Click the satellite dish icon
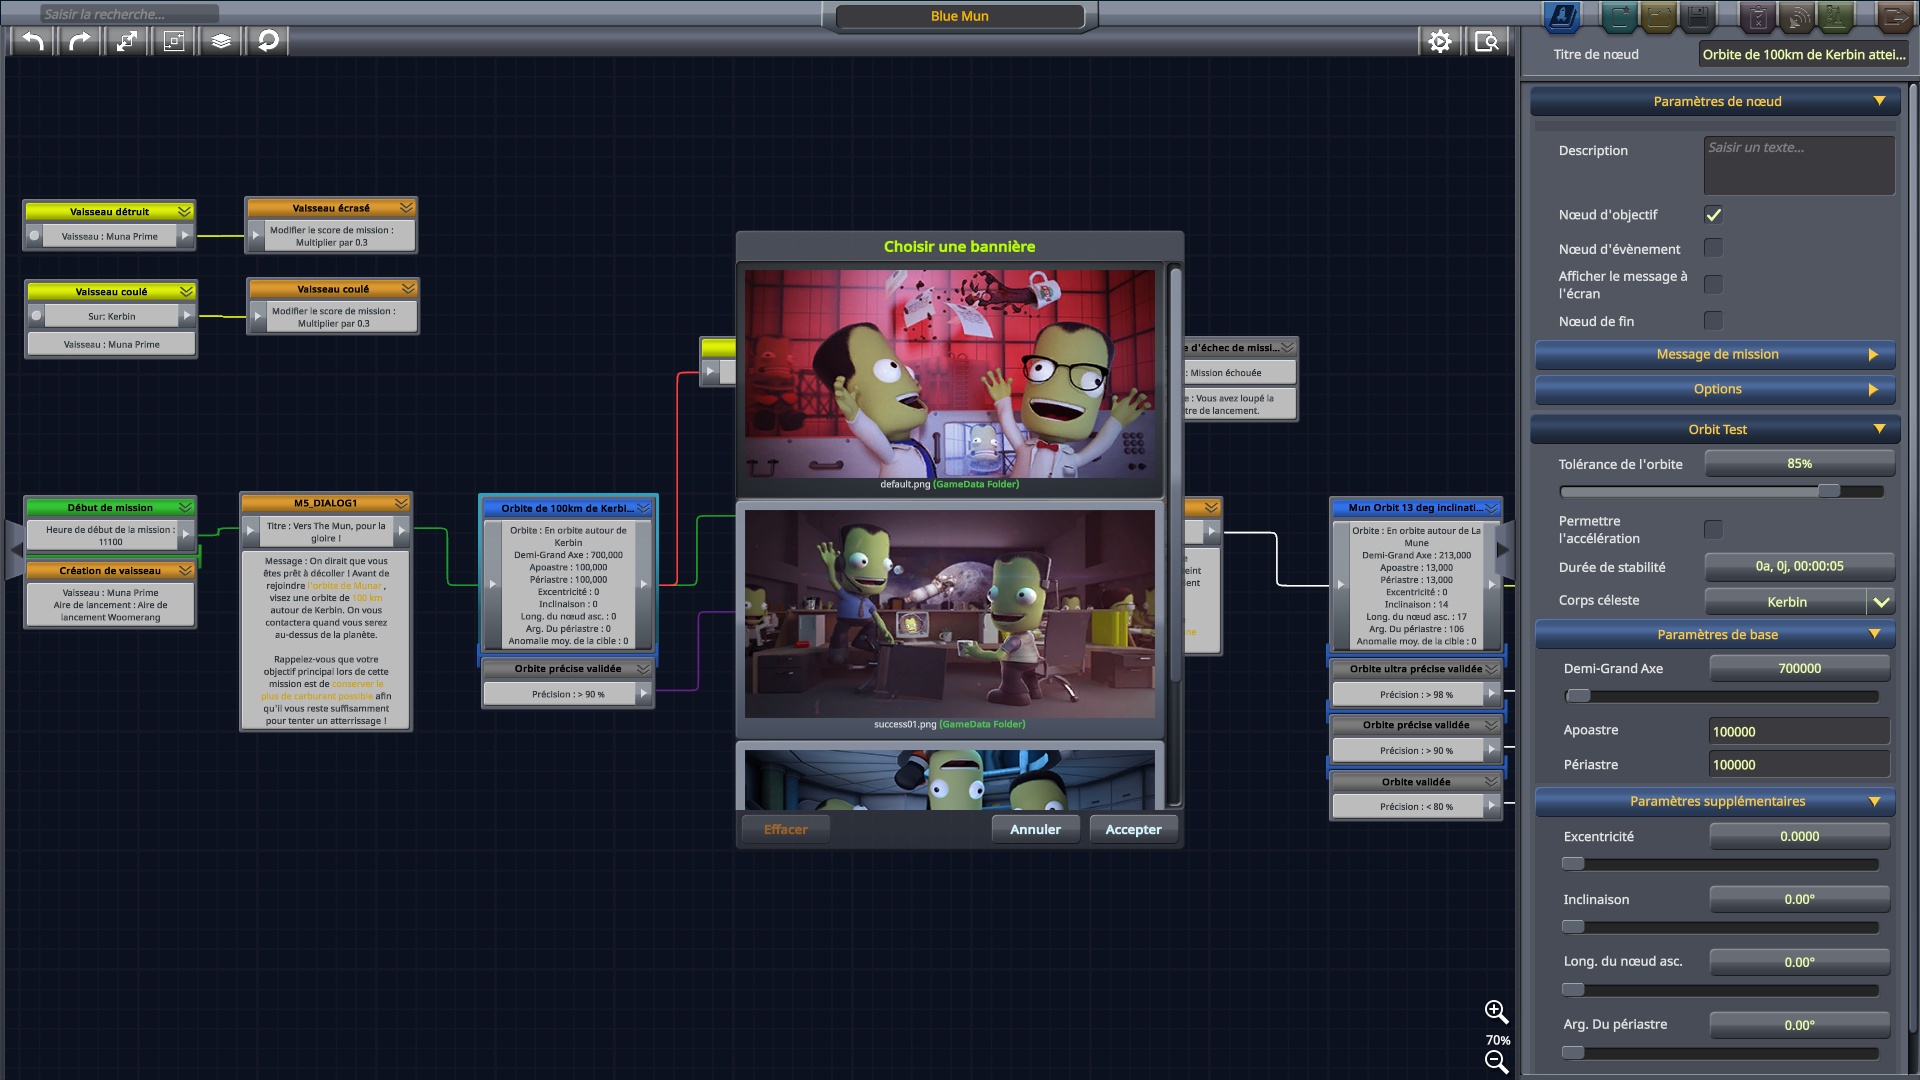The image size is (1920, 1080). [x=1797, y=16]
